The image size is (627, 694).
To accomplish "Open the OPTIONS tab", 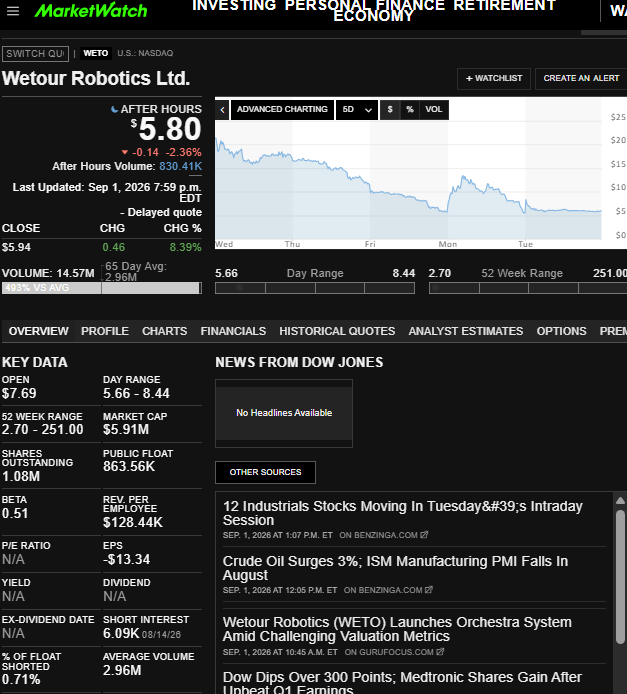I will coord(562,331).
